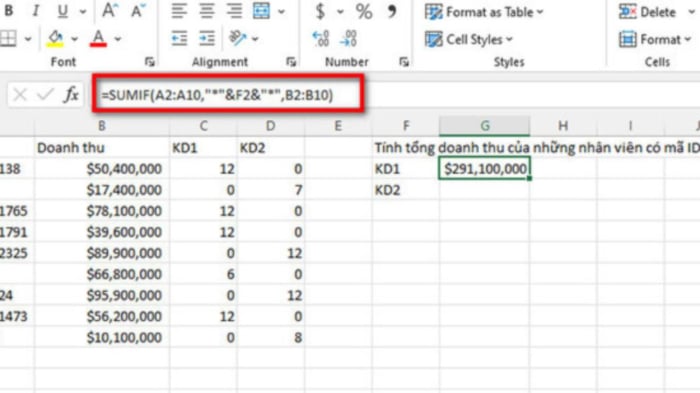
Task: Select column G header
Action: 485,126
